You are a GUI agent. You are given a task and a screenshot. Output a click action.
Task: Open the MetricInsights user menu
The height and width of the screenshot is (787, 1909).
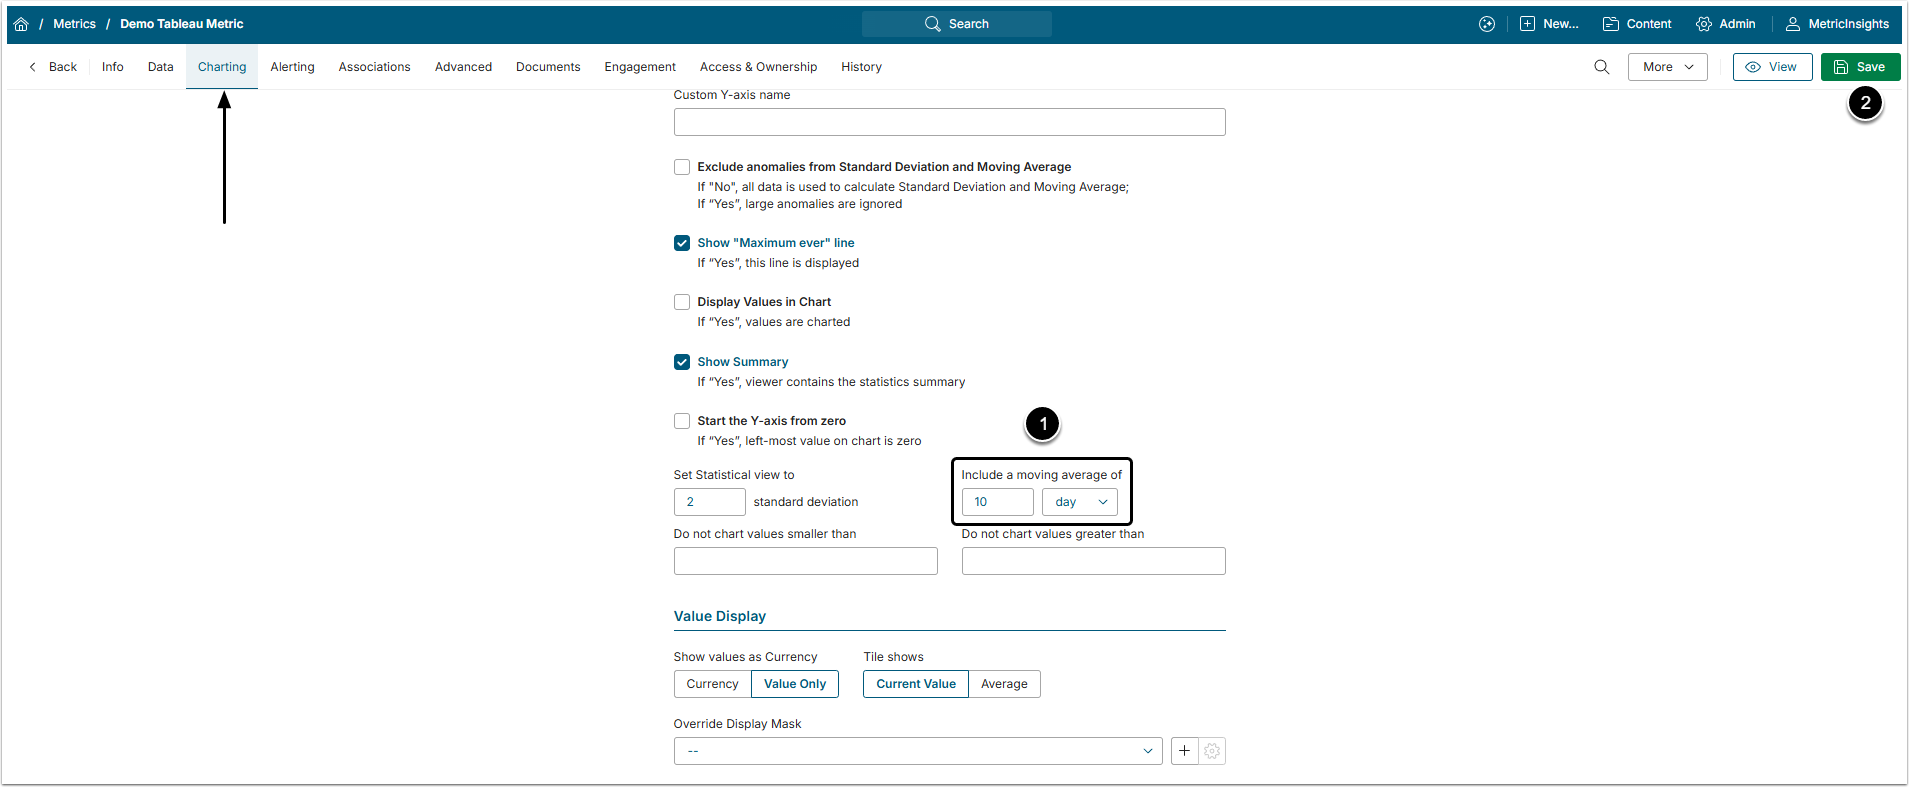click(x=1837, y=24)
